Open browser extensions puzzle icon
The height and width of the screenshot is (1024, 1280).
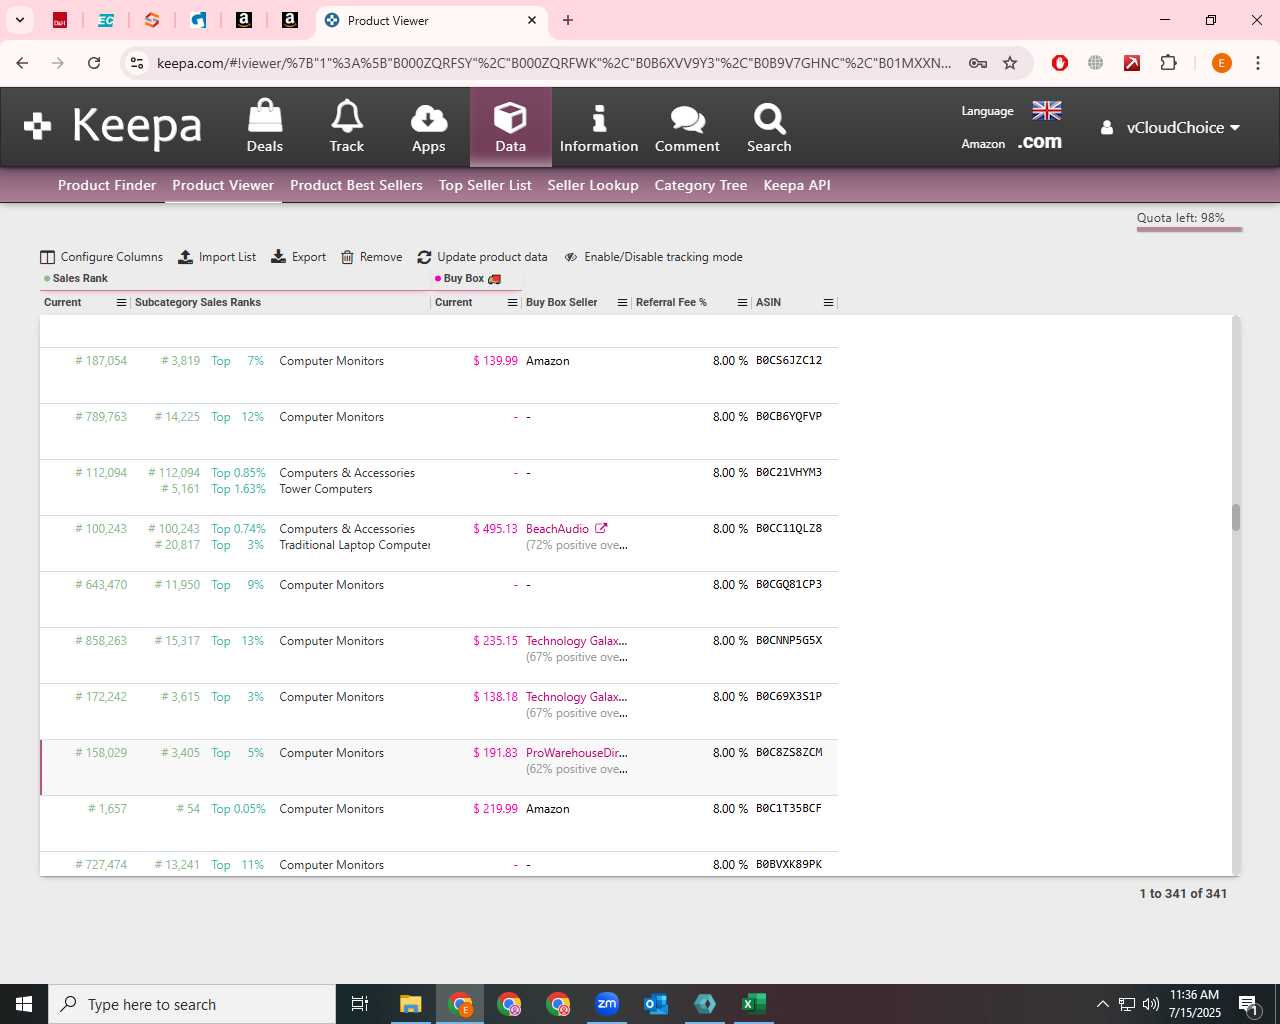[1168, 63]
